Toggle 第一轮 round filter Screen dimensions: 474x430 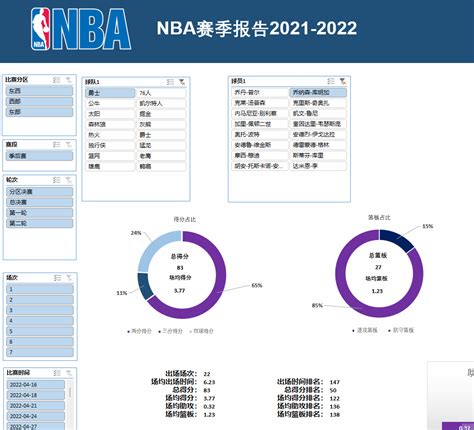39,213
